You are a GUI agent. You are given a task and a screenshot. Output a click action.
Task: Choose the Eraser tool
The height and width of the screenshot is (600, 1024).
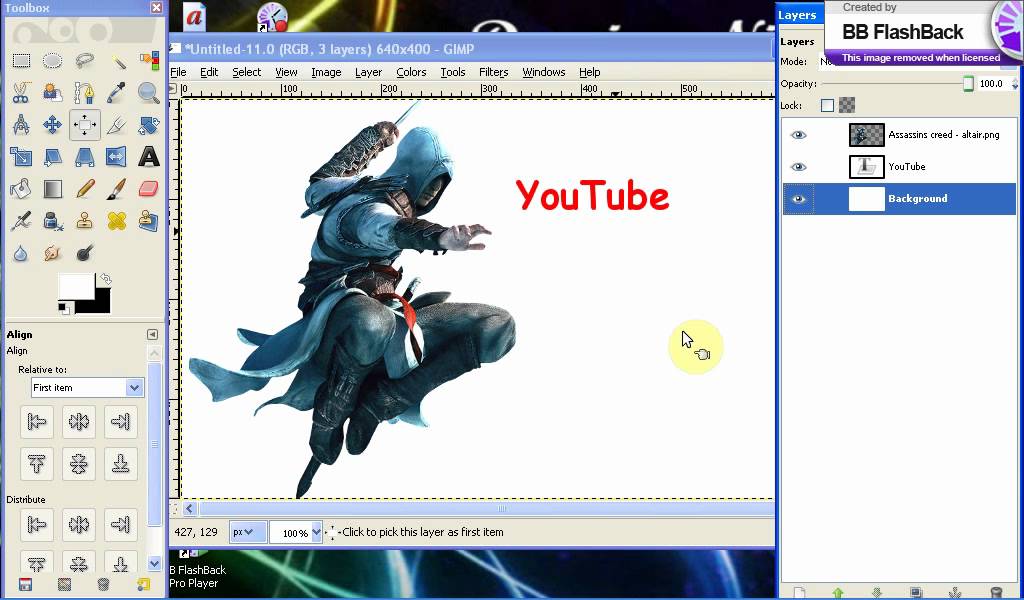149,189
